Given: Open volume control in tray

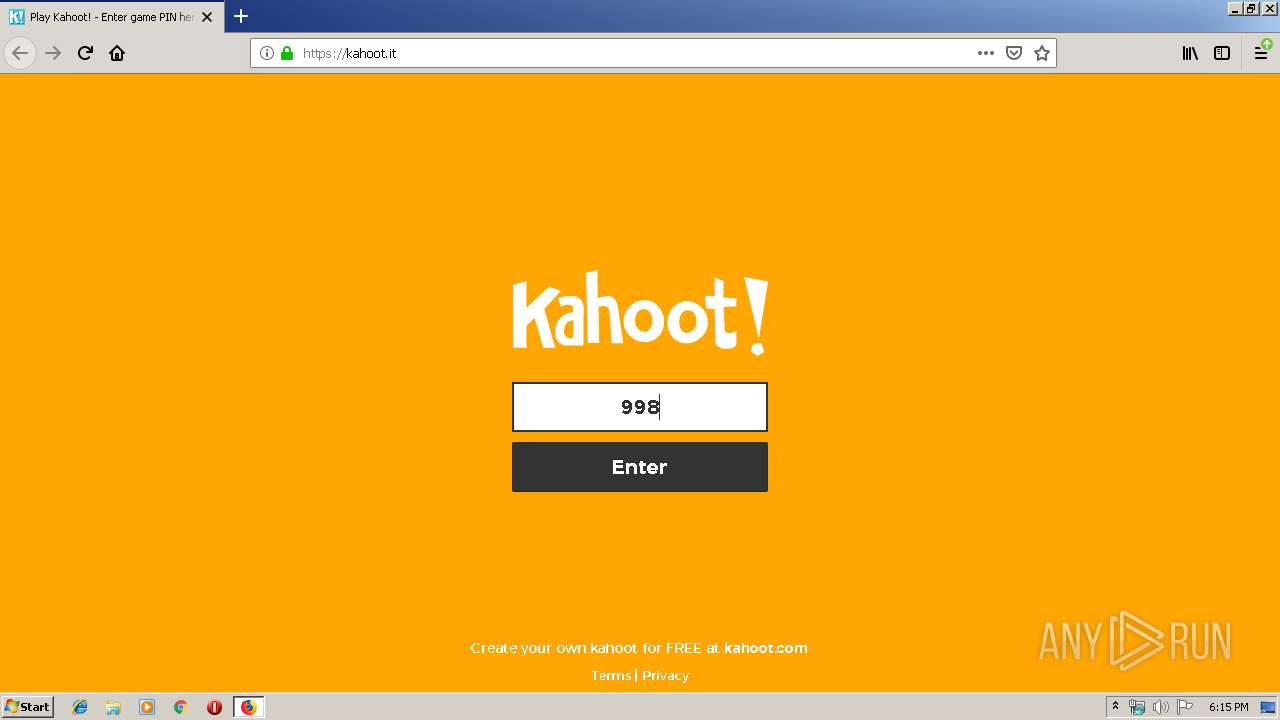Looking at the screenshot, I should pos(1160,707).
